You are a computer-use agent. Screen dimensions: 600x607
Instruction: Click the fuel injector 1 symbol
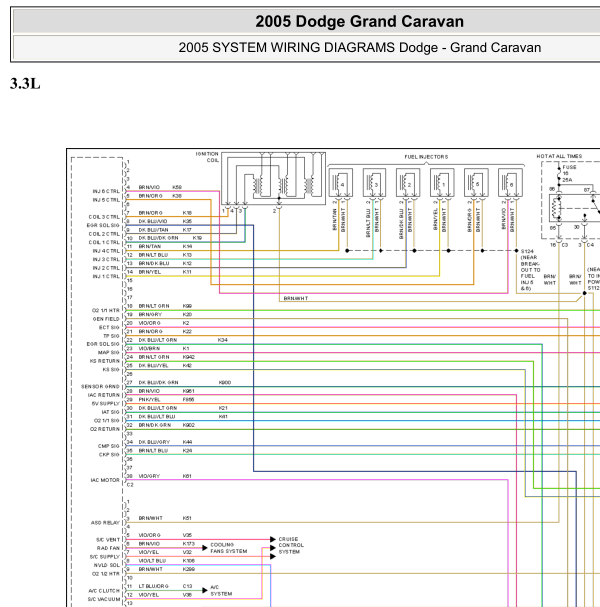click(442, 182)
